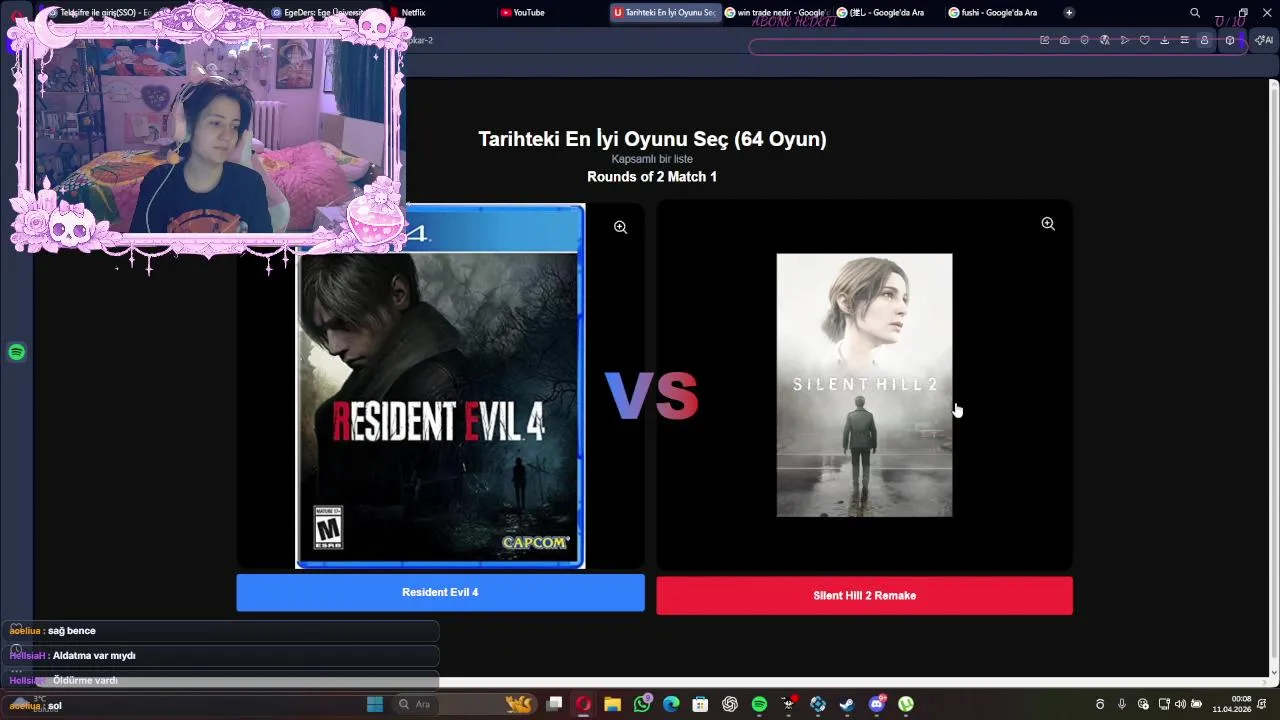Open the profile account icon

click(1204, 40)
